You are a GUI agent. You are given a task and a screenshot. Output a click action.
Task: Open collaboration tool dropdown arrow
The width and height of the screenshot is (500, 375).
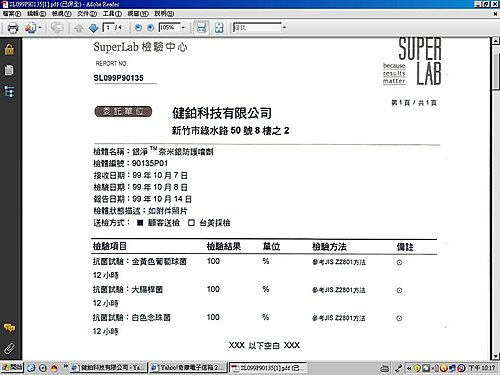click(x=40, y=28)
